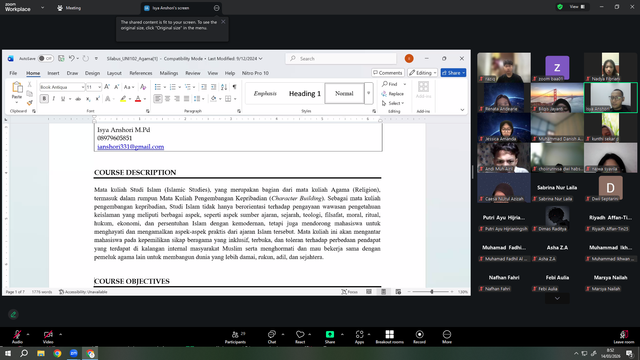Click the Undo arrow in Word
The image size is (640, 360).
click(71, 58)
